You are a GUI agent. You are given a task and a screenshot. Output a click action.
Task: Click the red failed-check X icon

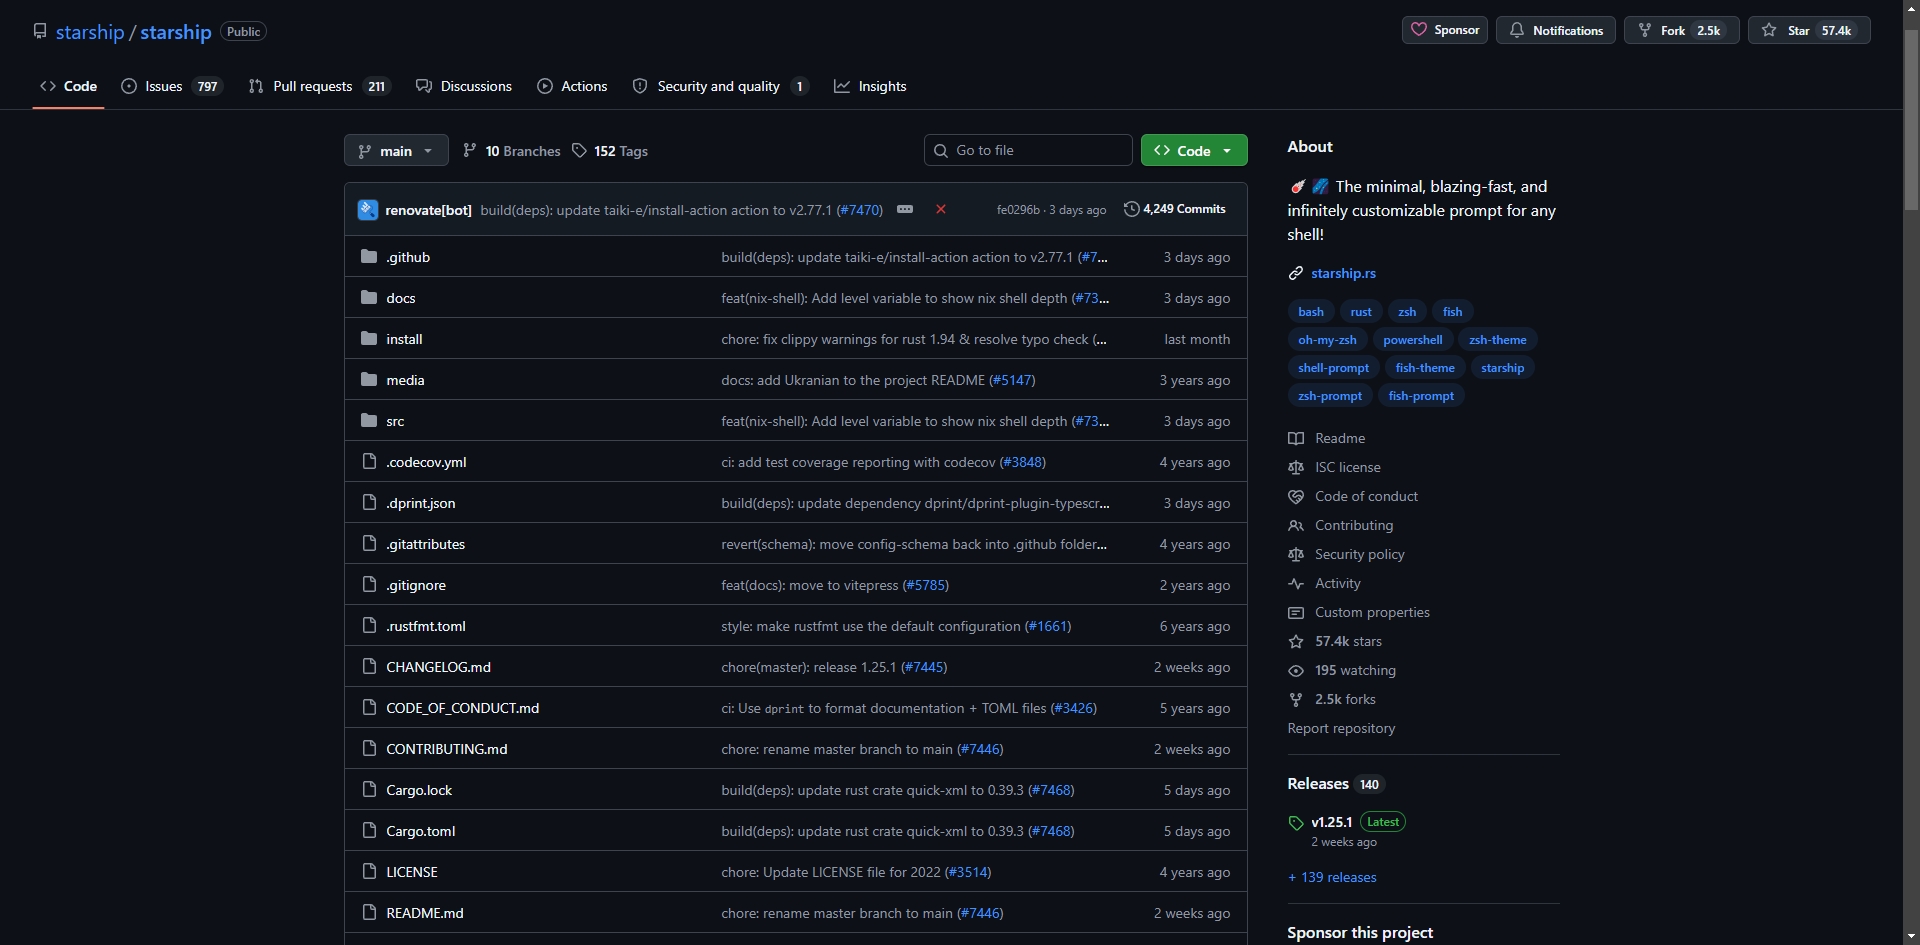pyautogui.click(x=941, y=209)
